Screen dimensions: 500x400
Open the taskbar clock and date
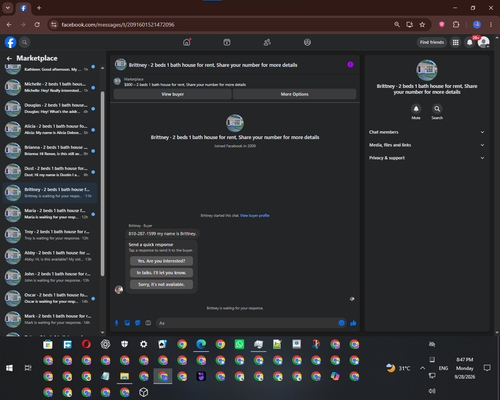(465, 368)
